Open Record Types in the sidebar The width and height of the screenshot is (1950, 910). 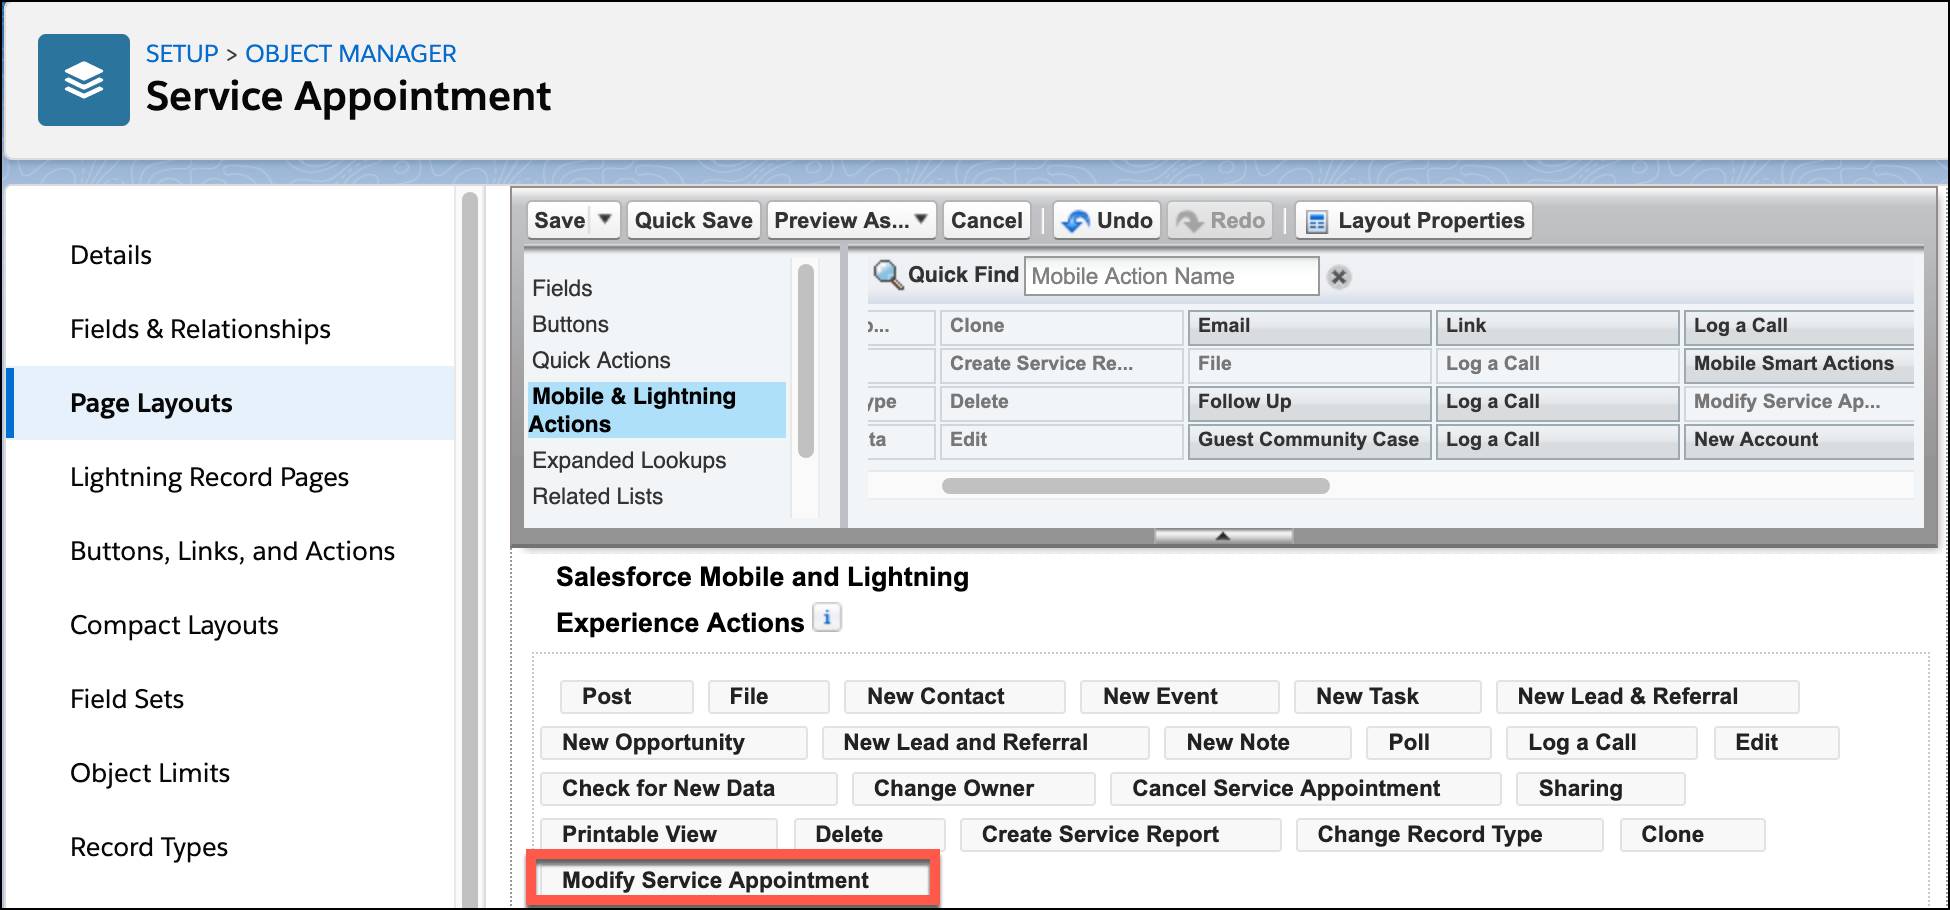coord(149,847)
